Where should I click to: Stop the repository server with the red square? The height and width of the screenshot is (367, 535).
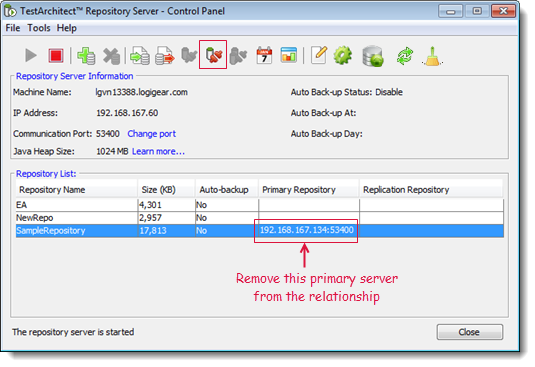coord(56,56)
